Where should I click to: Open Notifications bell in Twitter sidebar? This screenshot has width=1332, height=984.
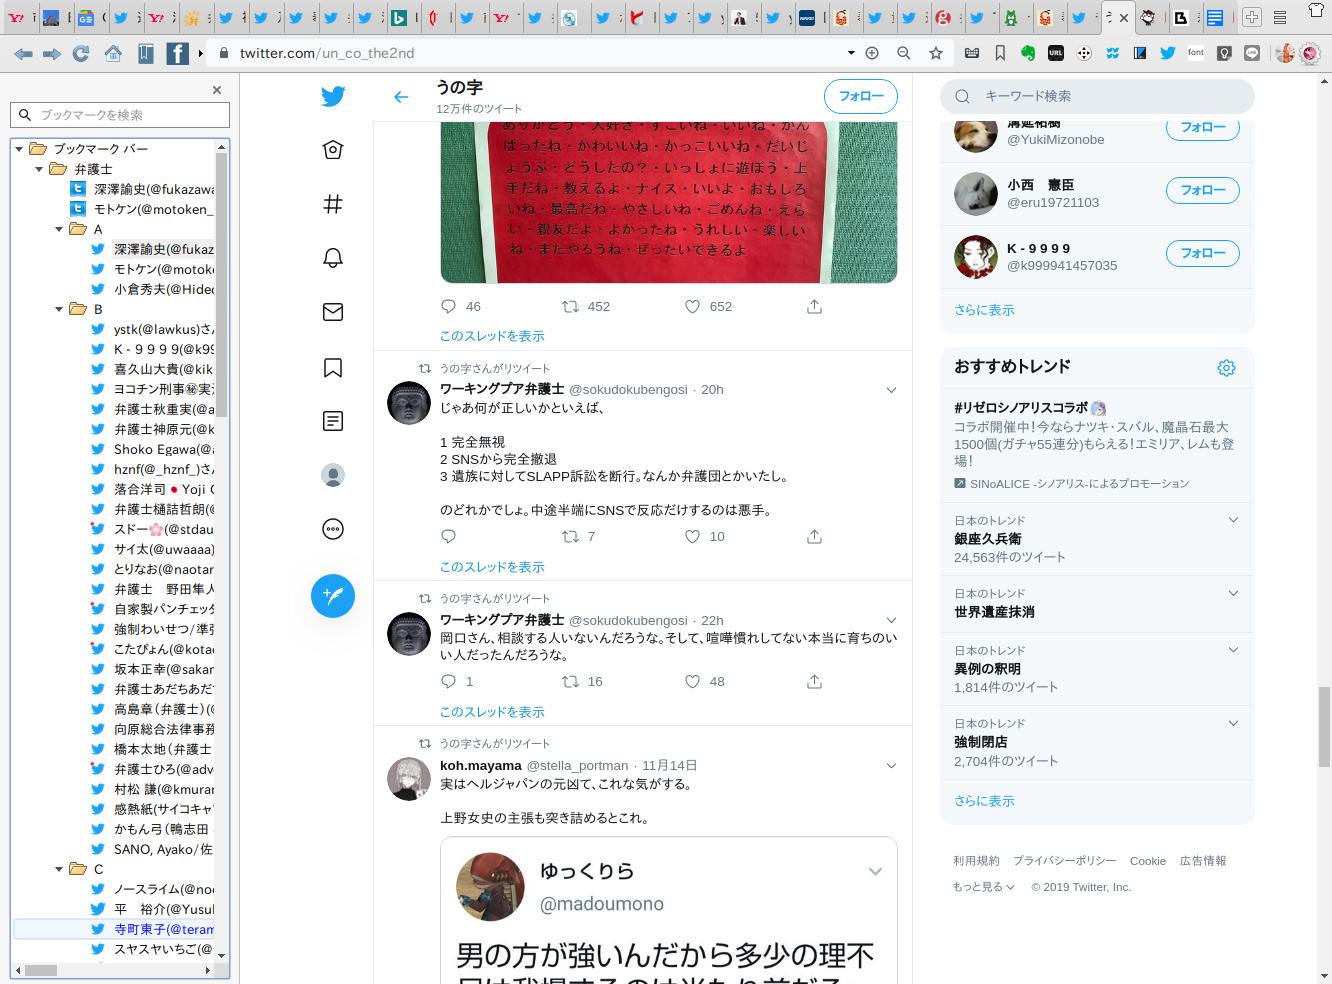point(333,258)
